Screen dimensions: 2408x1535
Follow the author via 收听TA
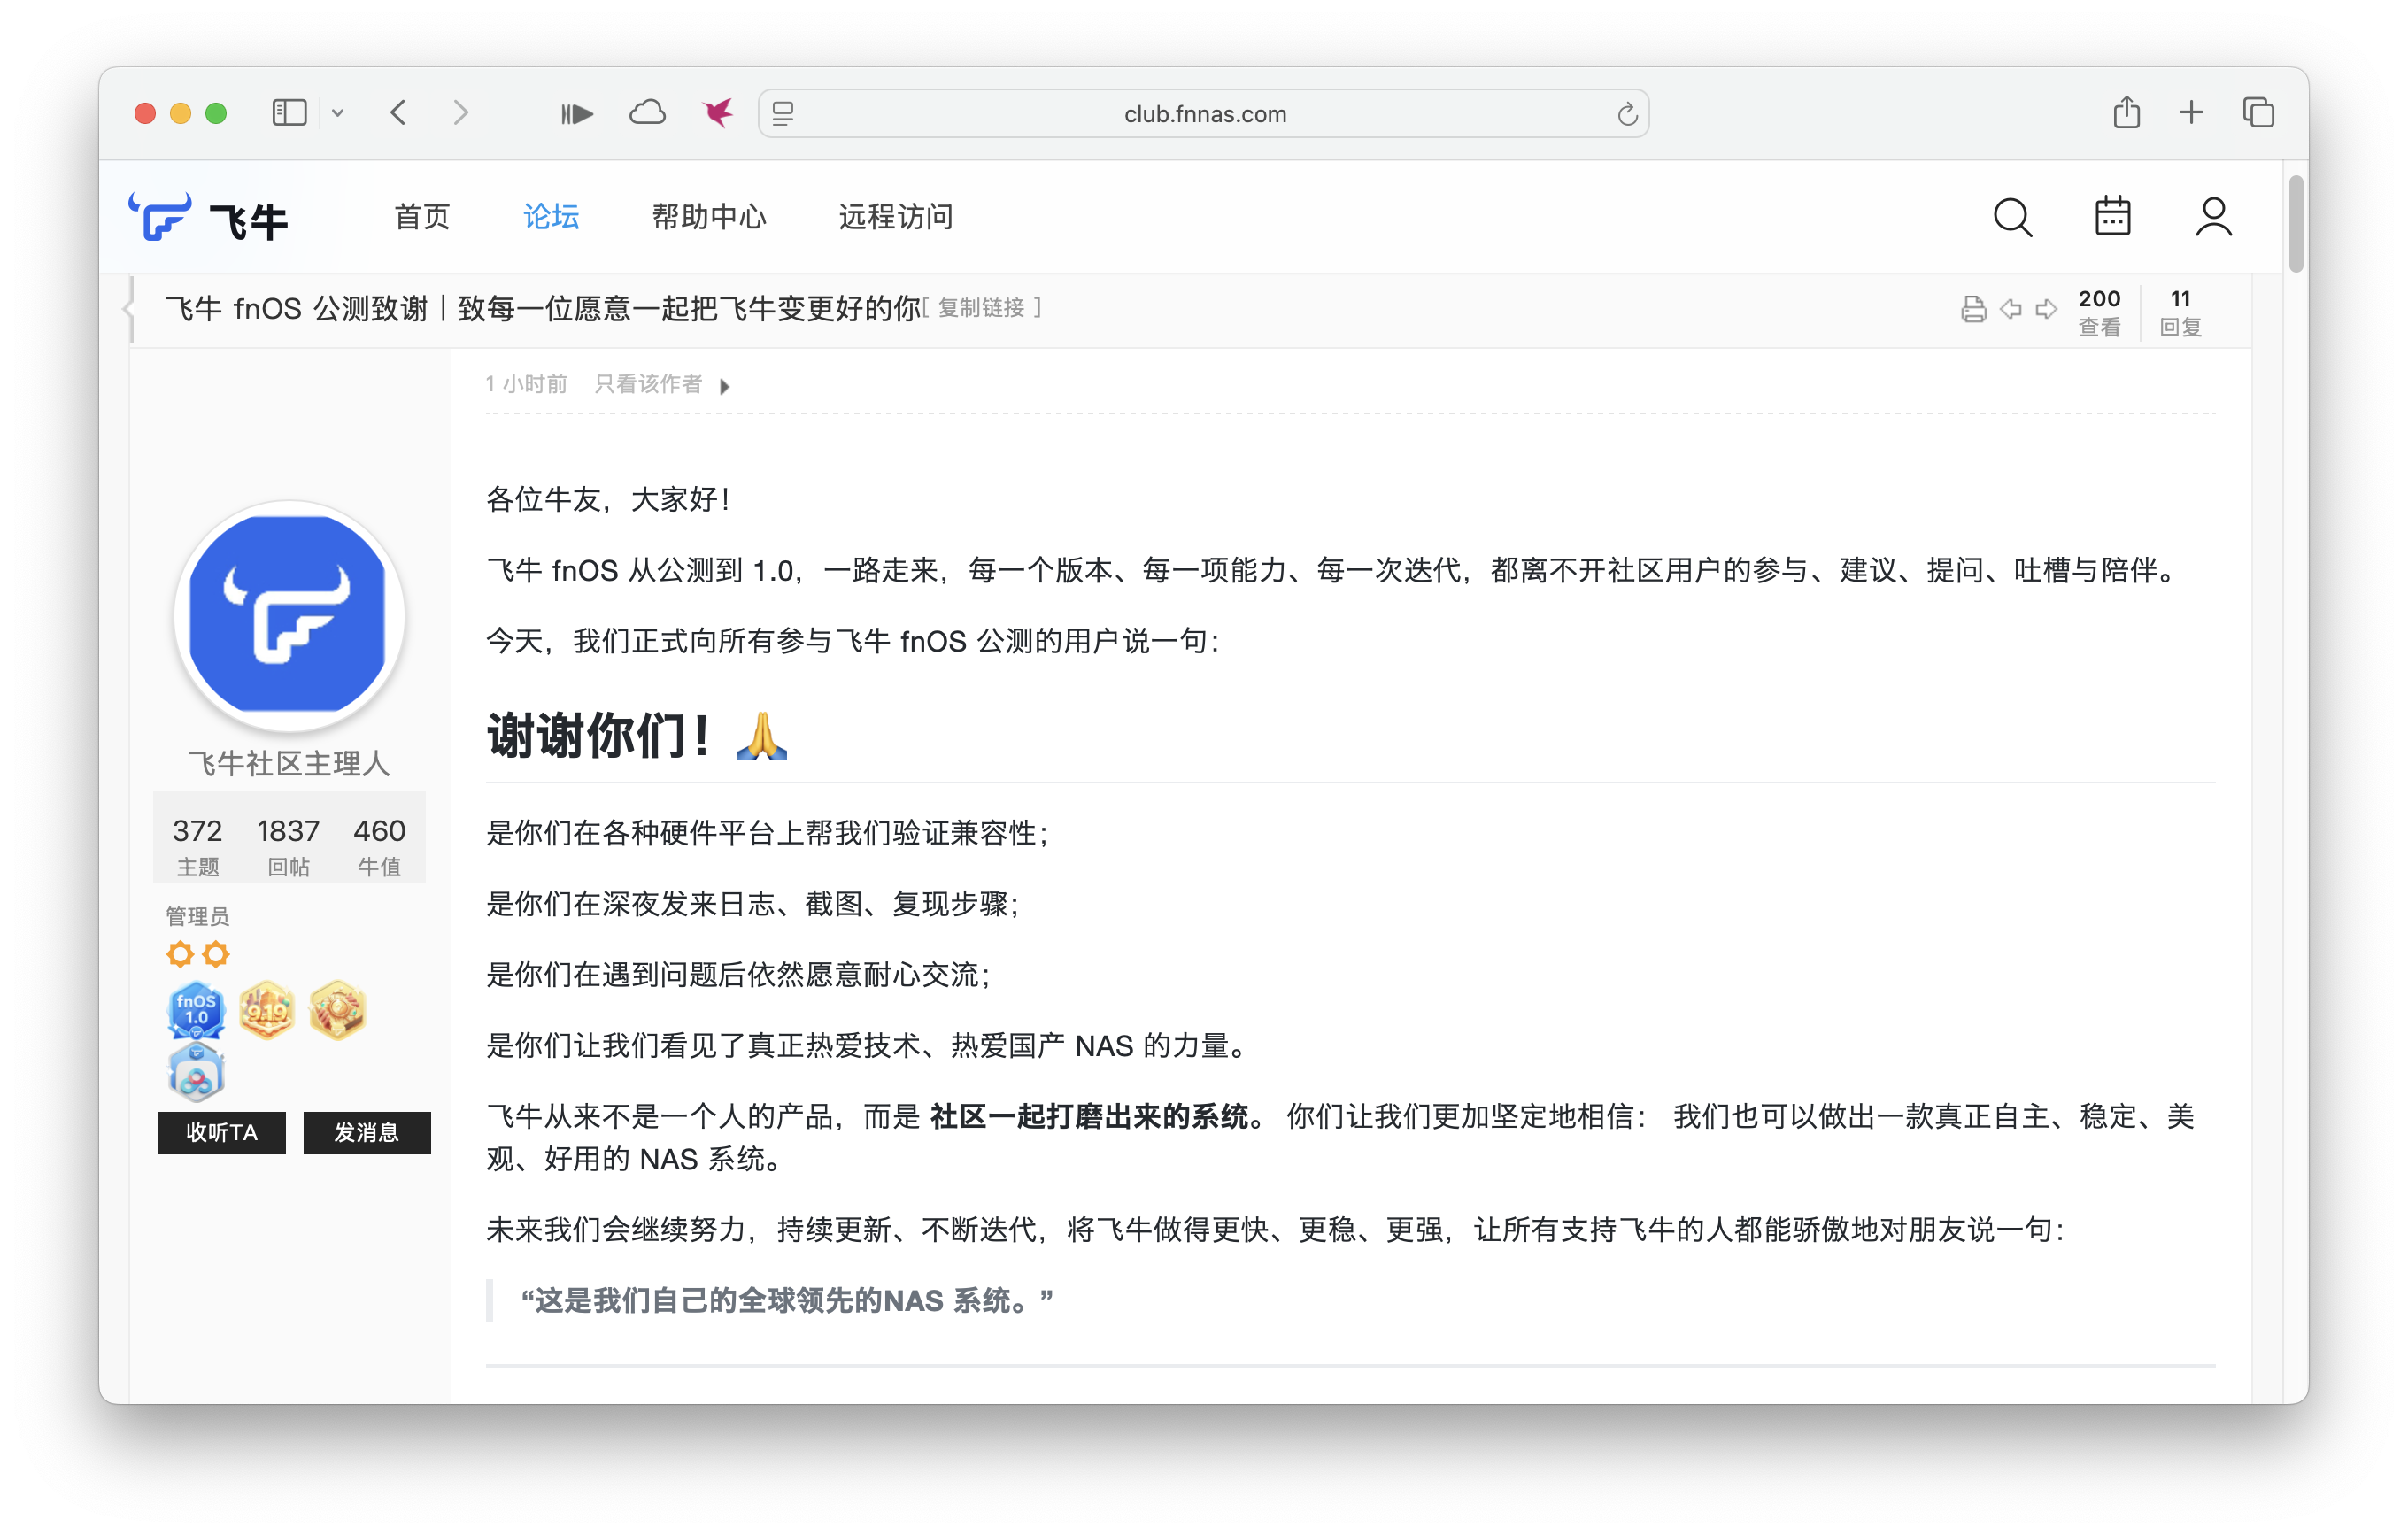coord(221,1132)
